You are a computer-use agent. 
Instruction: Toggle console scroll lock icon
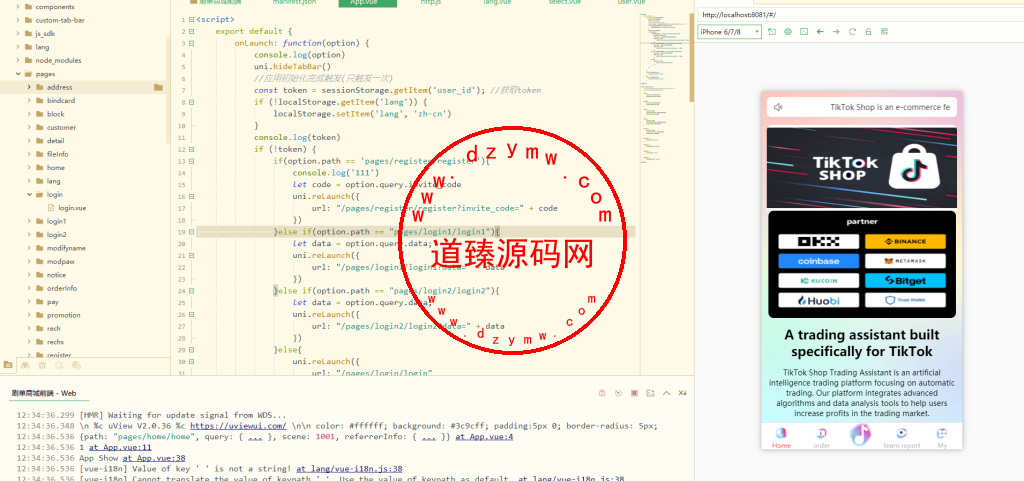602,393
